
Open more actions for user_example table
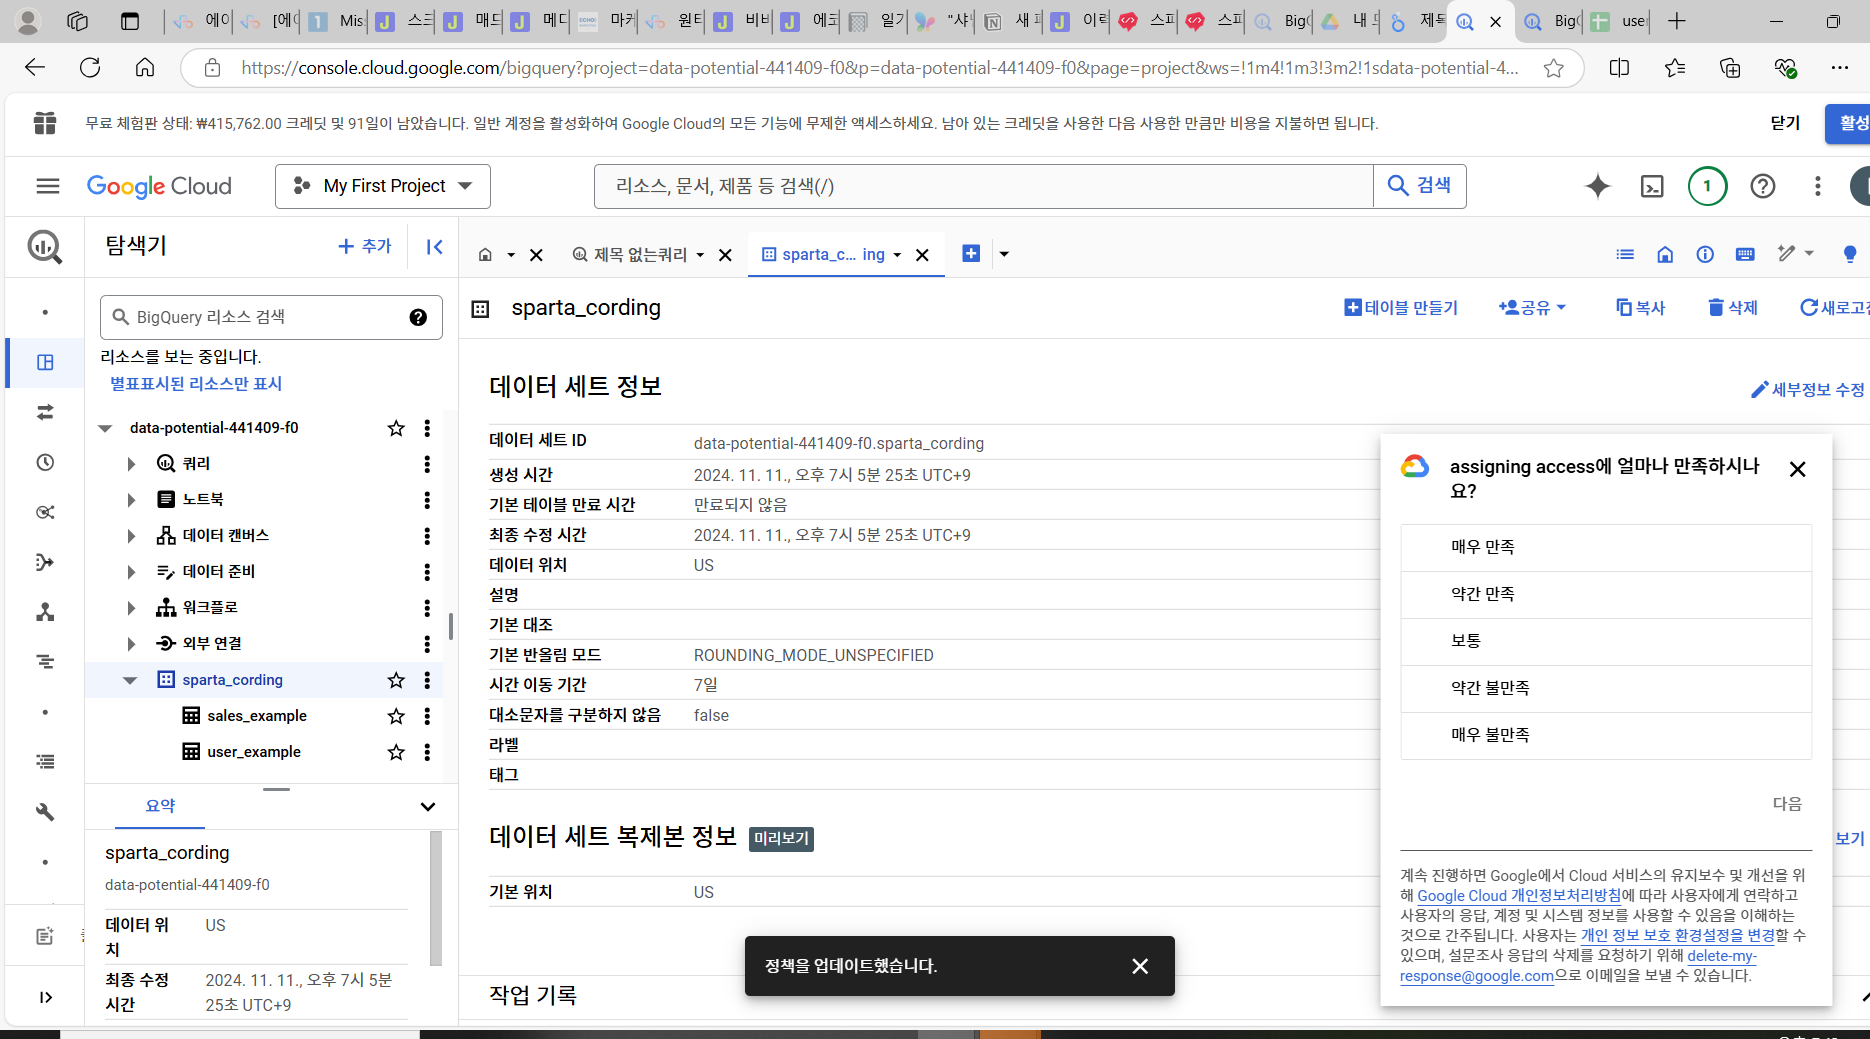(427, 752)
